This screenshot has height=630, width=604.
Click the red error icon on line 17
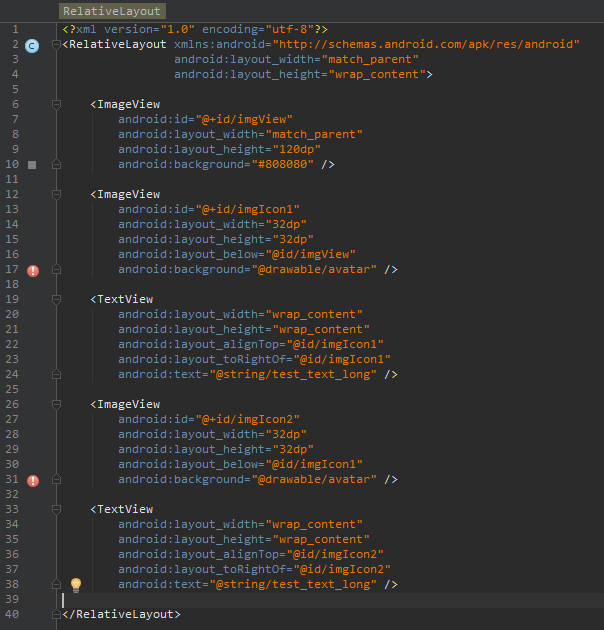click(x=33, y=271)
